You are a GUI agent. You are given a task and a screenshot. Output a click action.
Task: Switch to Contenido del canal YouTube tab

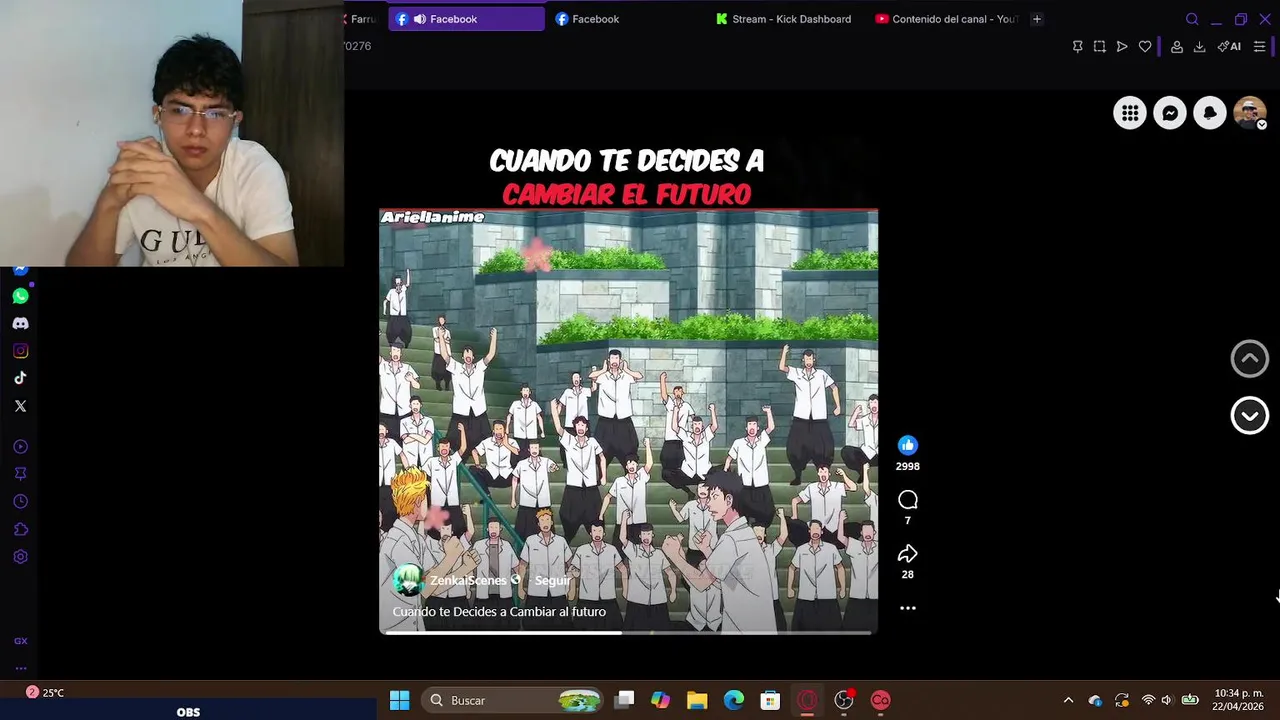[x=947, y=19]
